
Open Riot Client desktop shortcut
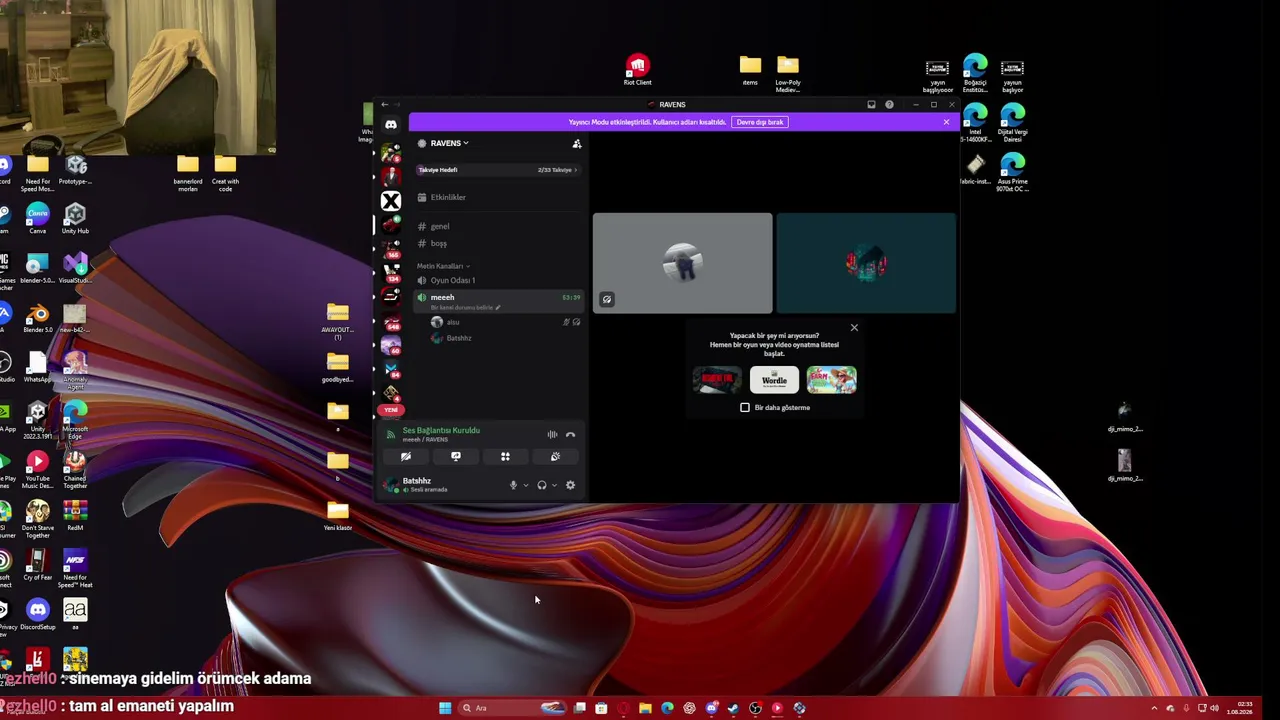pyautogui.click(x=637, y=71)
